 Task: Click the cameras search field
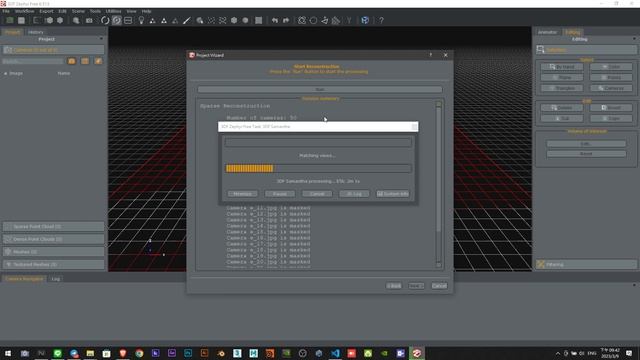(x=33, y=61)
